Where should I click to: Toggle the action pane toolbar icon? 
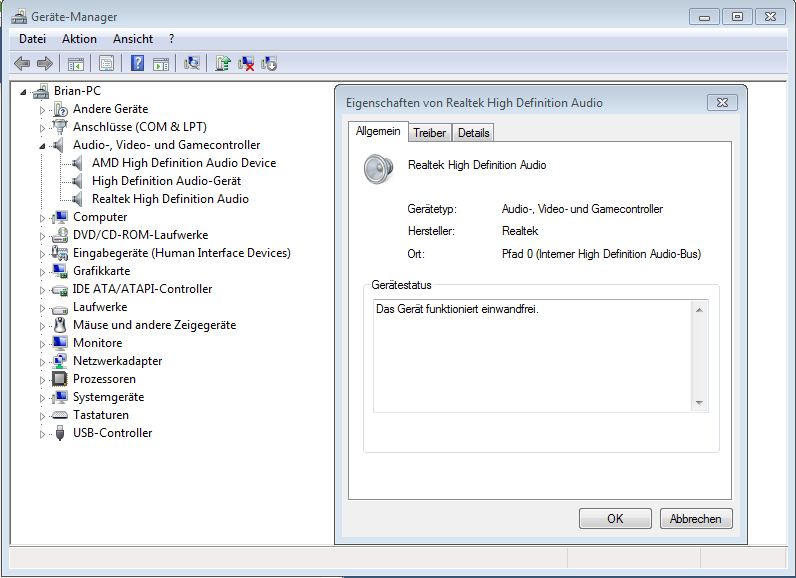click(161, 64)
